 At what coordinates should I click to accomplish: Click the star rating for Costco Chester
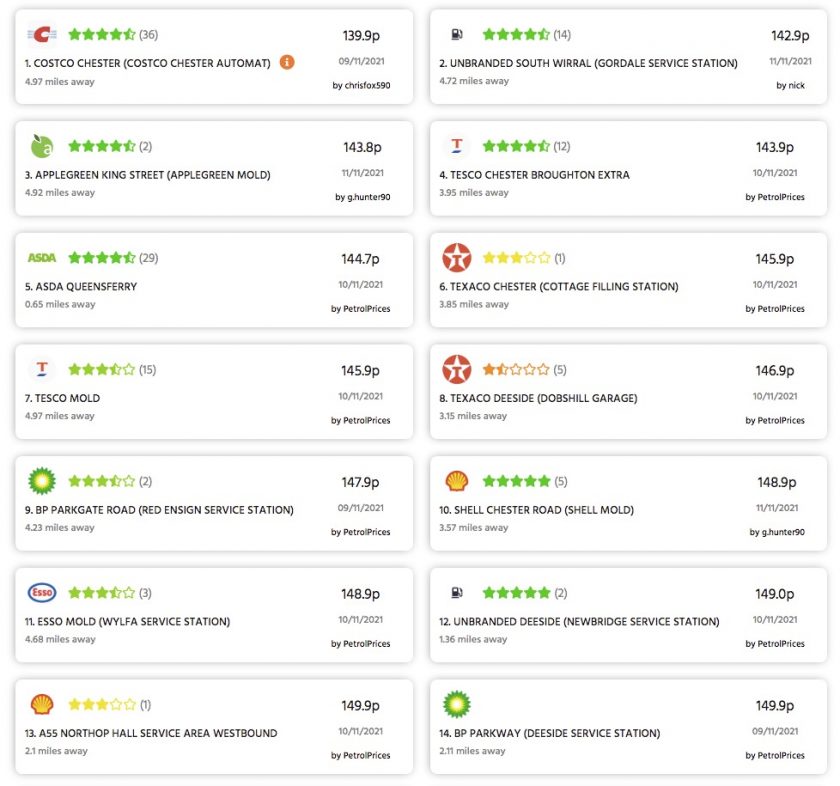pyautogui.click(x=102, y=35)
